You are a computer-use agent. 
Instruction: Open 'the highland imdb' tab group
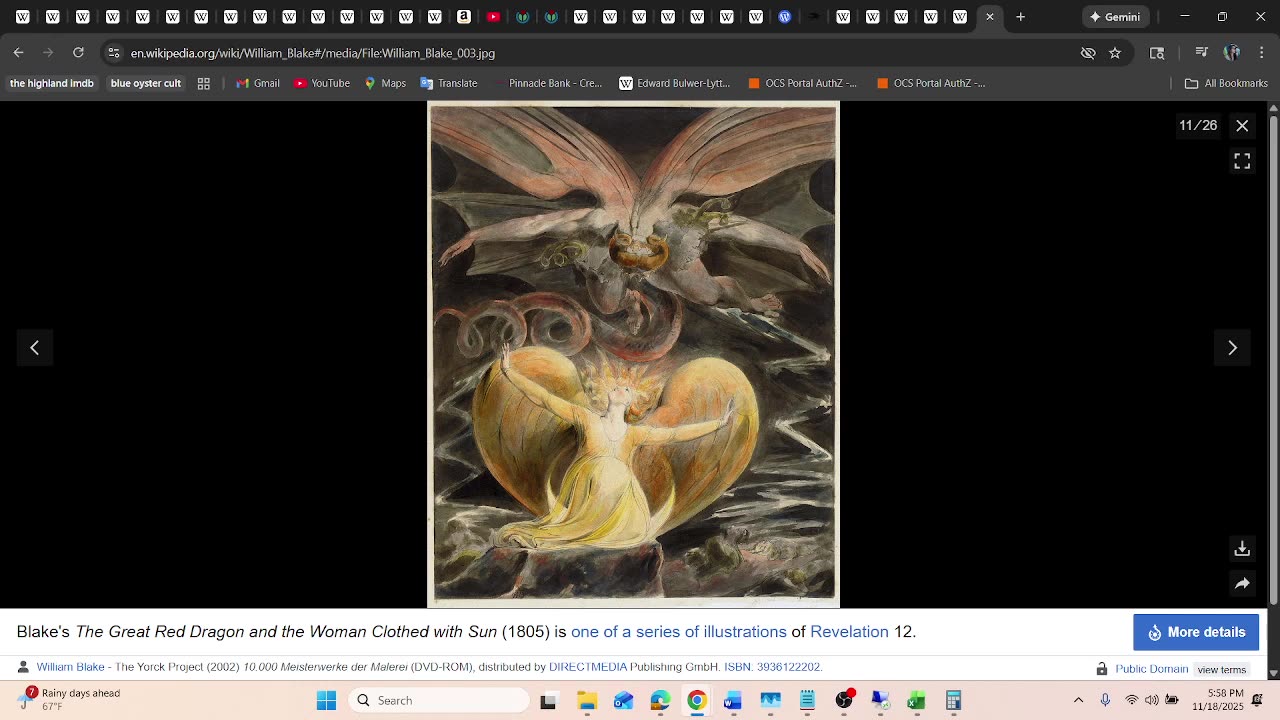pos(52,83)
